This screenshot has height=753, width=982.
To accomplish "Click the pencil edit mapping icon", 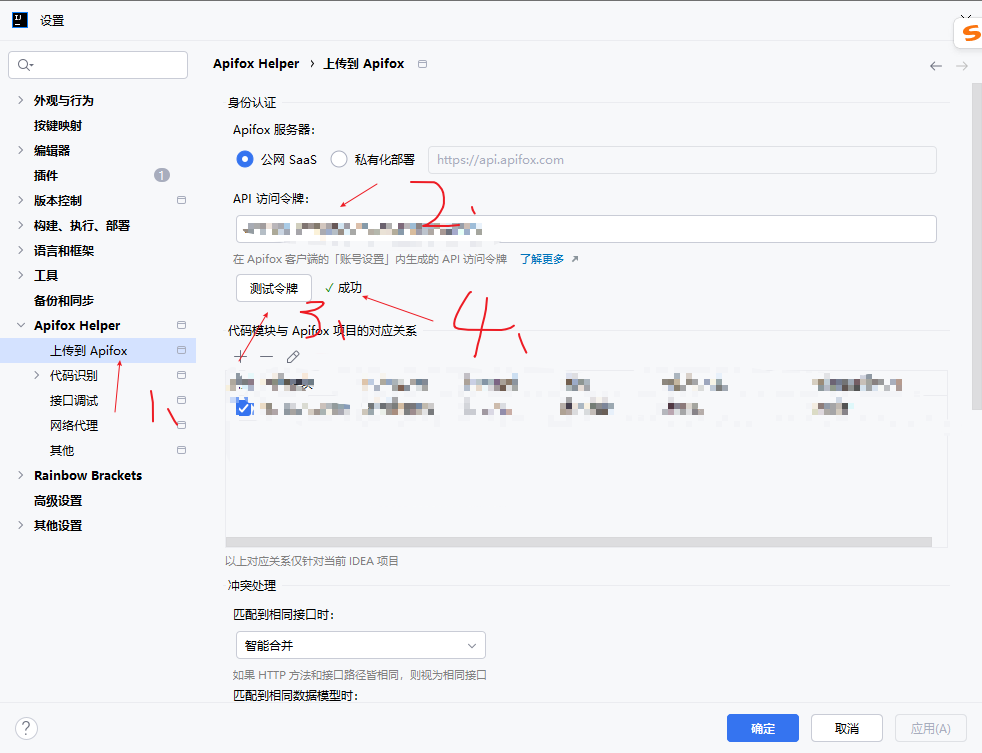I will pyautogui.click(x=293, y=356).
